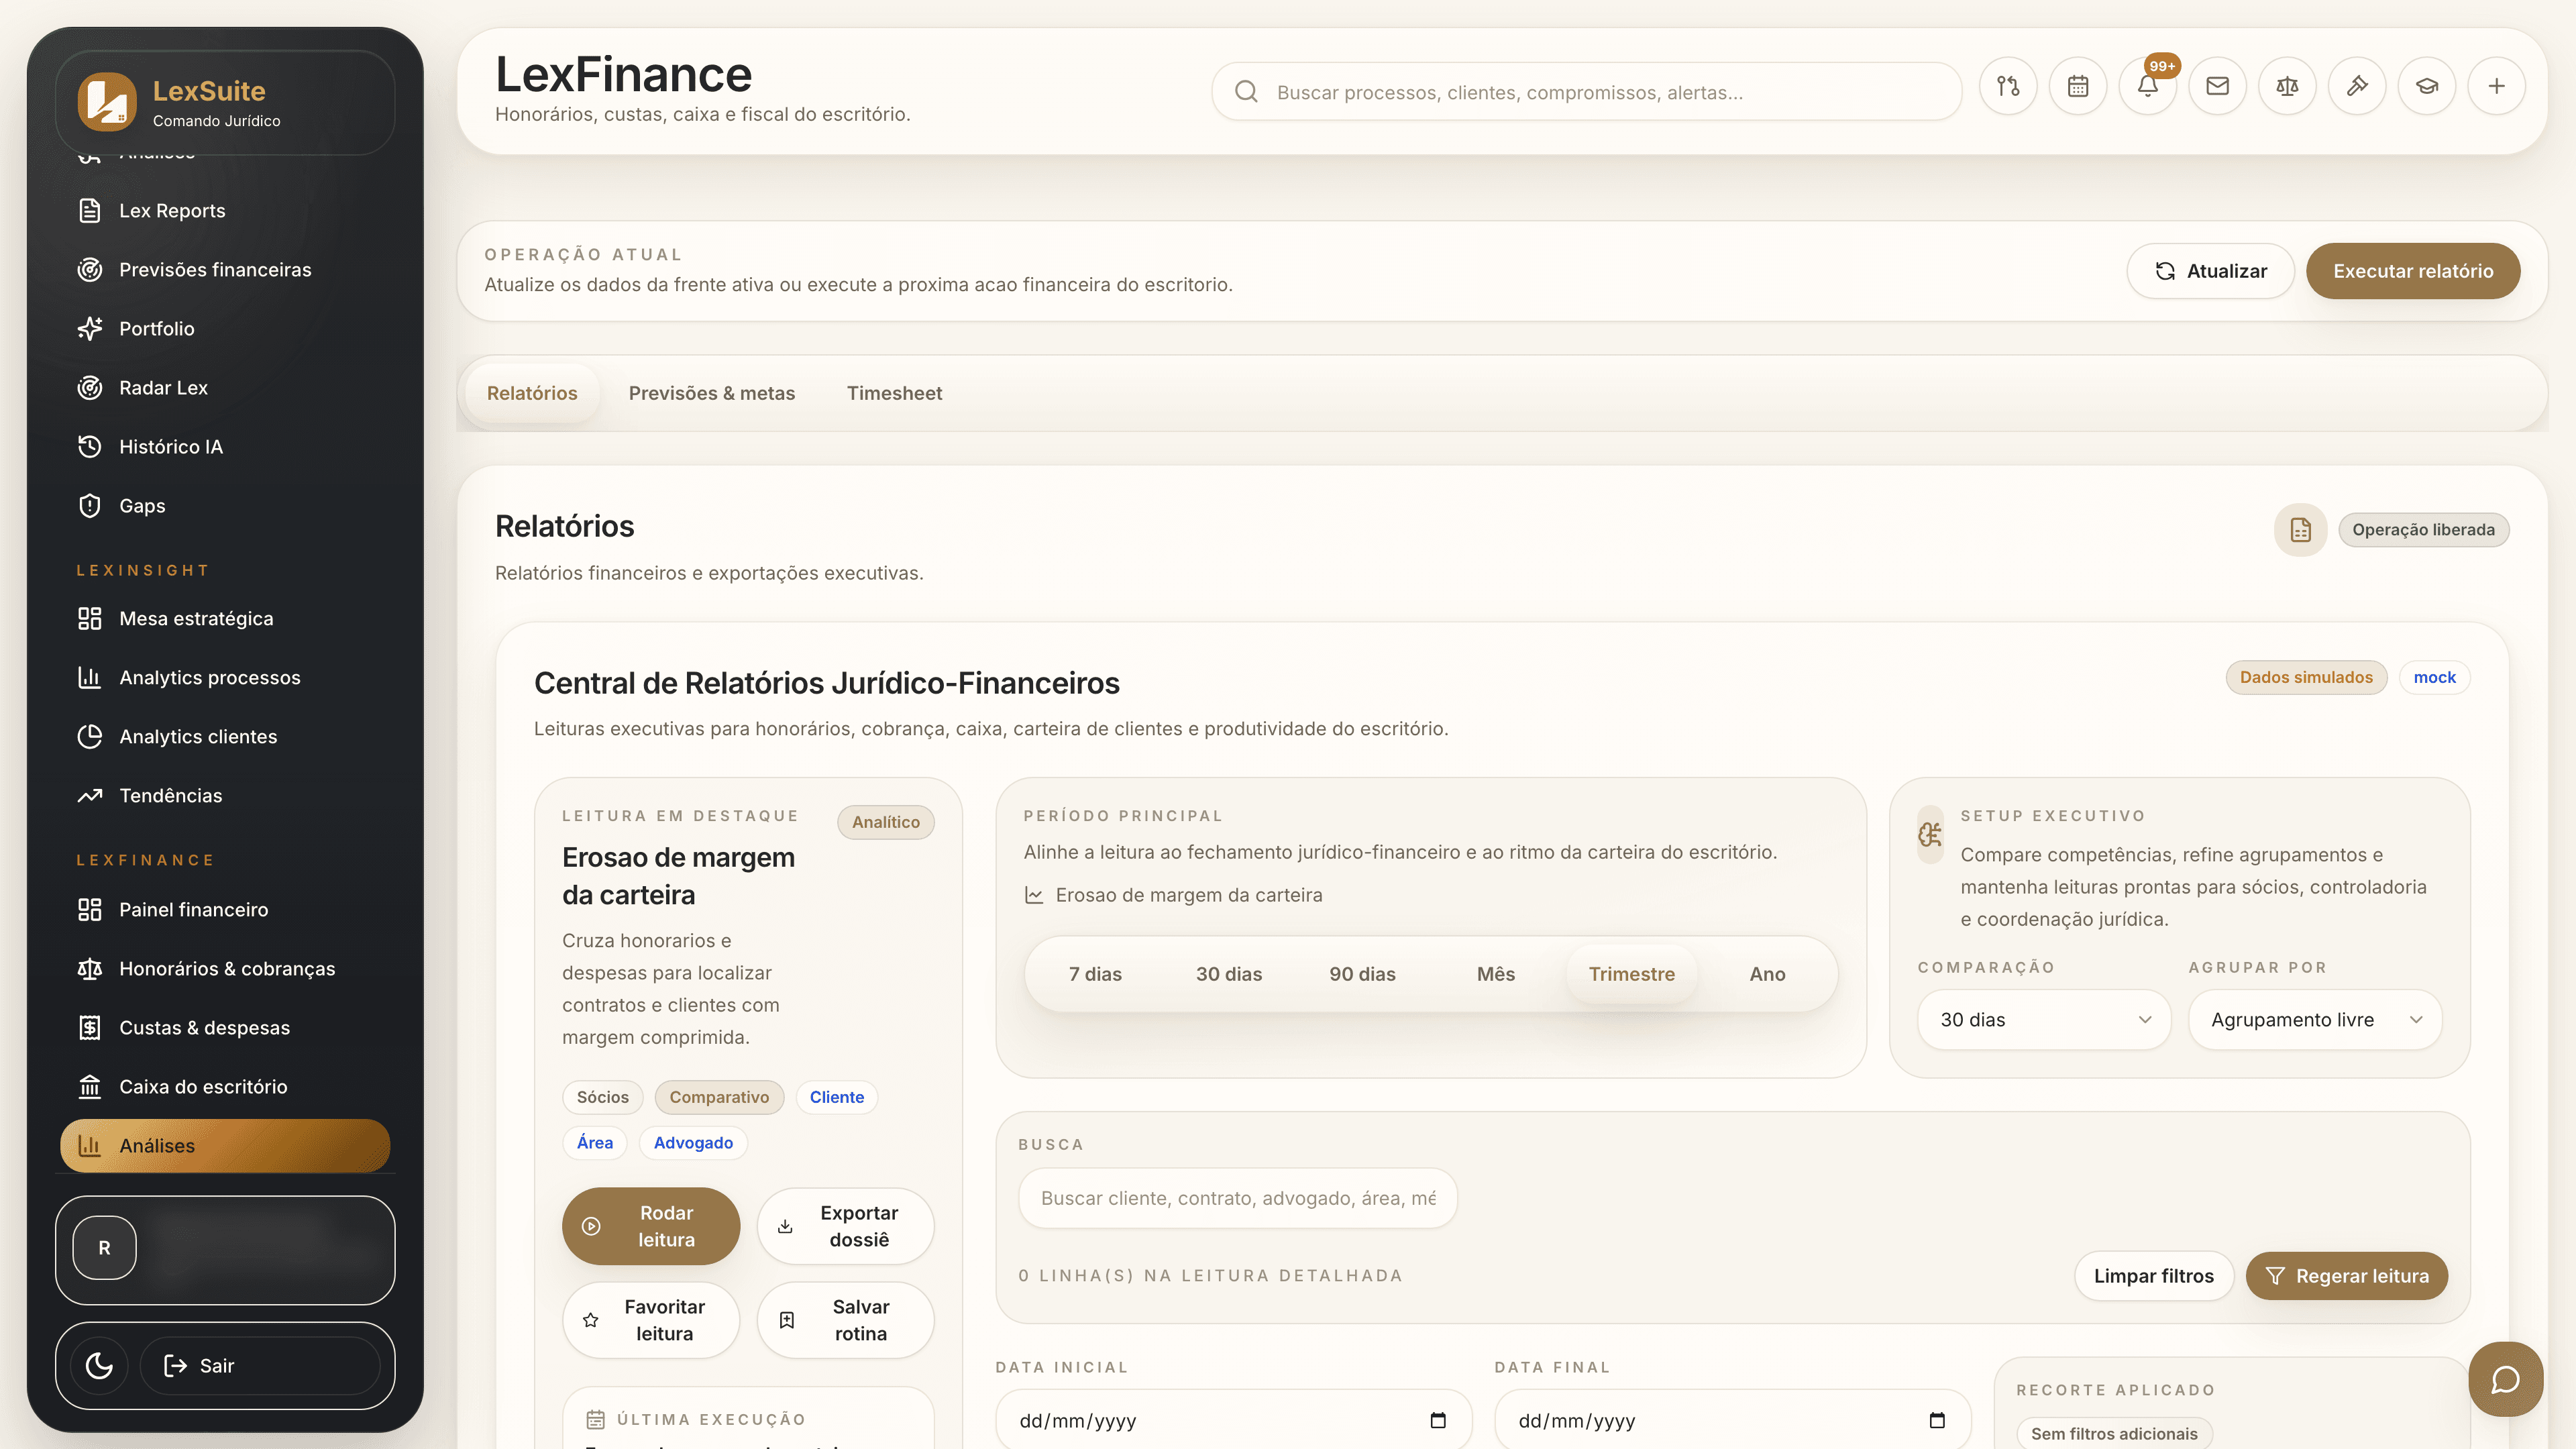Enable the Sócios filter chip
The image size is (2576, 1449).
point(602,1097)
